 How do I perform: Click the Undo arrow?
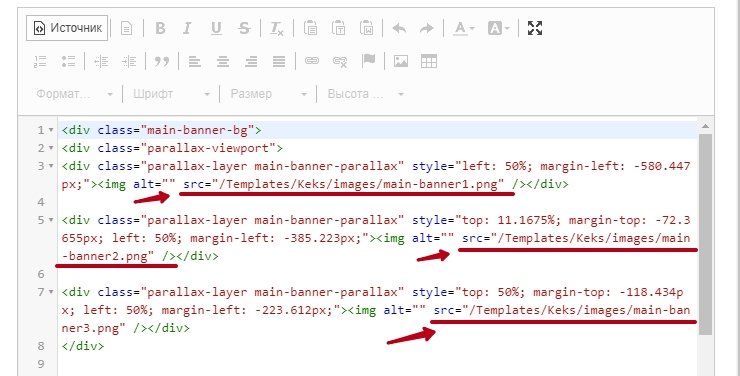click(x=399, y=28)
